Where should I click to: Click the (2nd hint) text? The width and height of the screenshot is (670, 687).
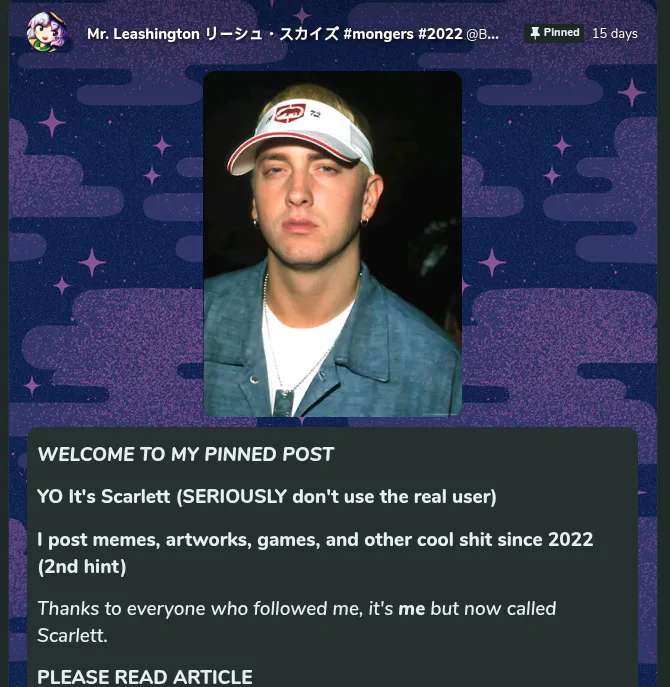click(82, 567)
